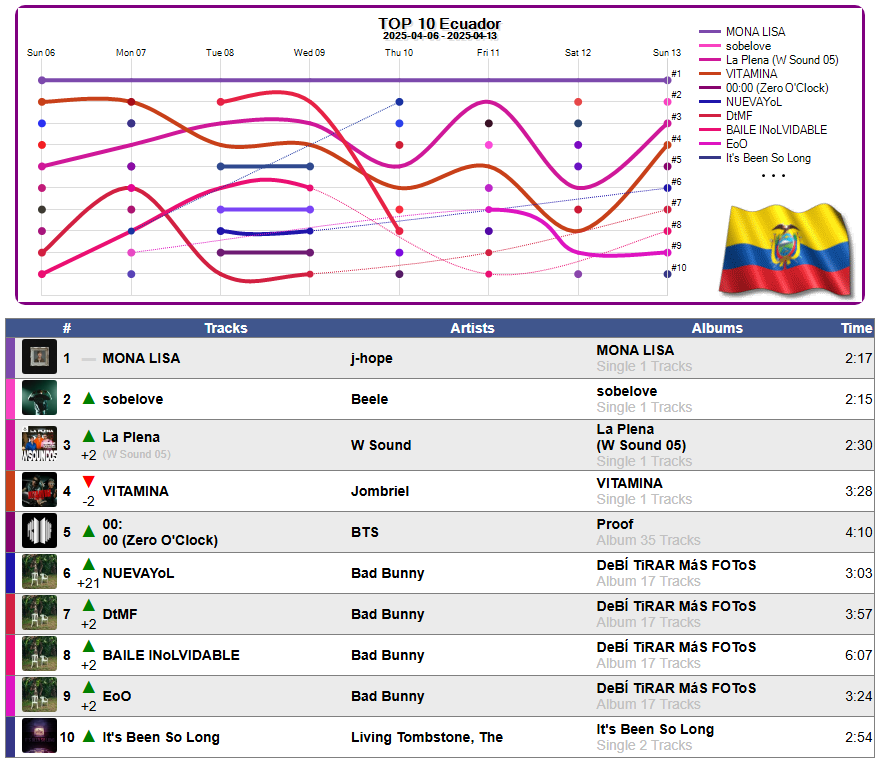
Task: Open the EoO row cover thumbnail
Action: [x=39, y=694]
